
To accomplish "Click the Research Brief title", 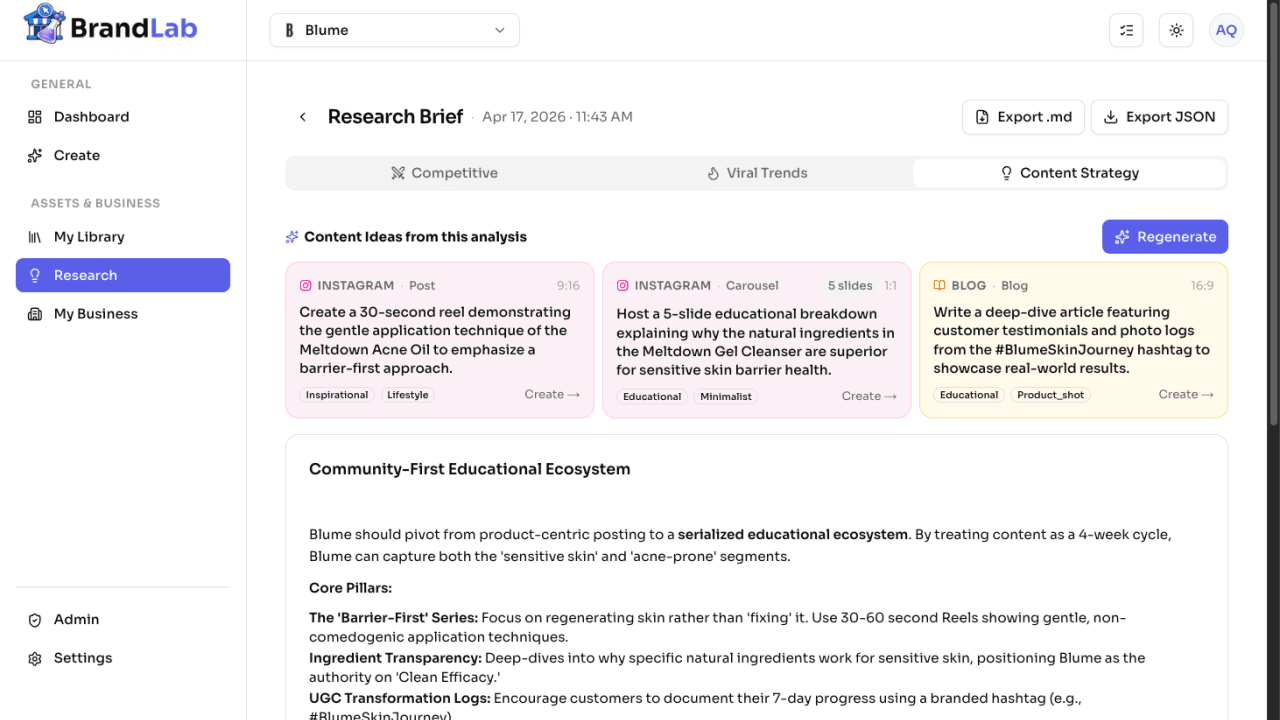I will pyautogui.click(x=395, y=117).
